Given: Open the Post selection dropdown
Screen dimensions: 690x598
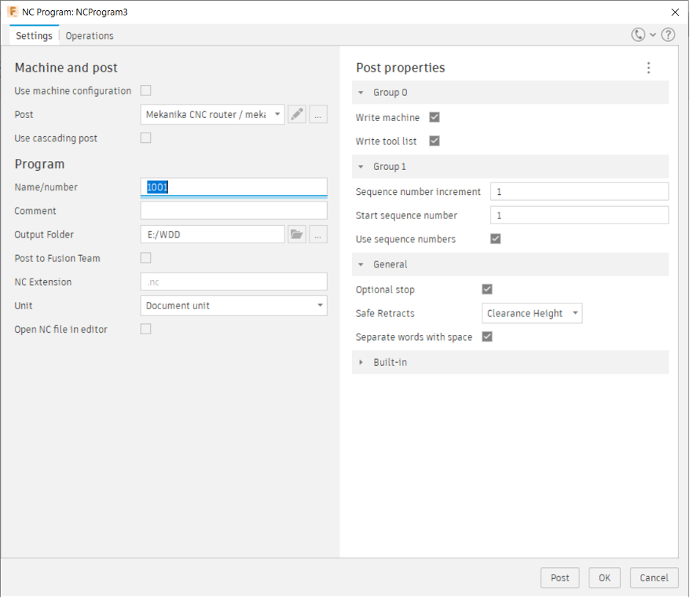Looking at the screenshot, I should point(213,114).
